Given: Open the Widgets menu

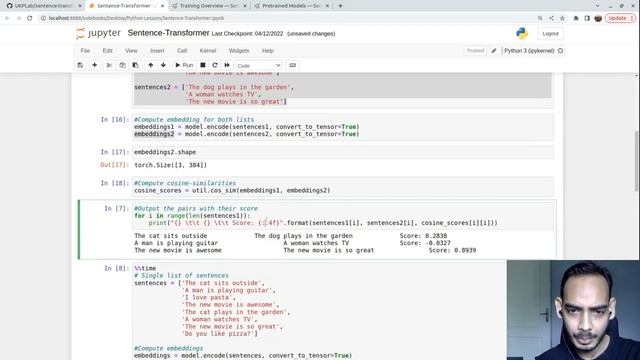Looking at the screenshot, I should point(239,51).
